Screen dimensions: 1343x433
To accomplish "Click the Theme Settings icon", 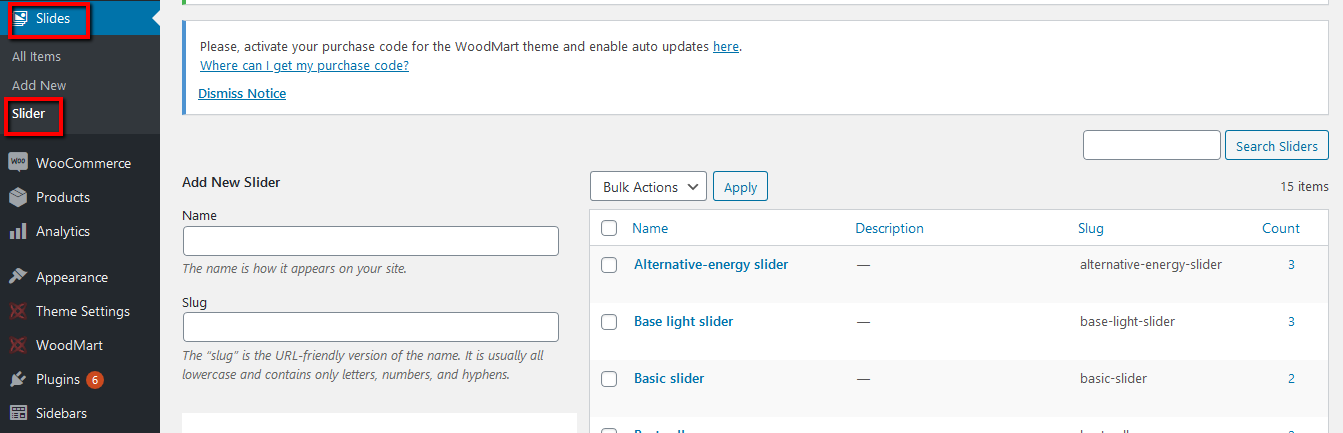I will (18, 311).
